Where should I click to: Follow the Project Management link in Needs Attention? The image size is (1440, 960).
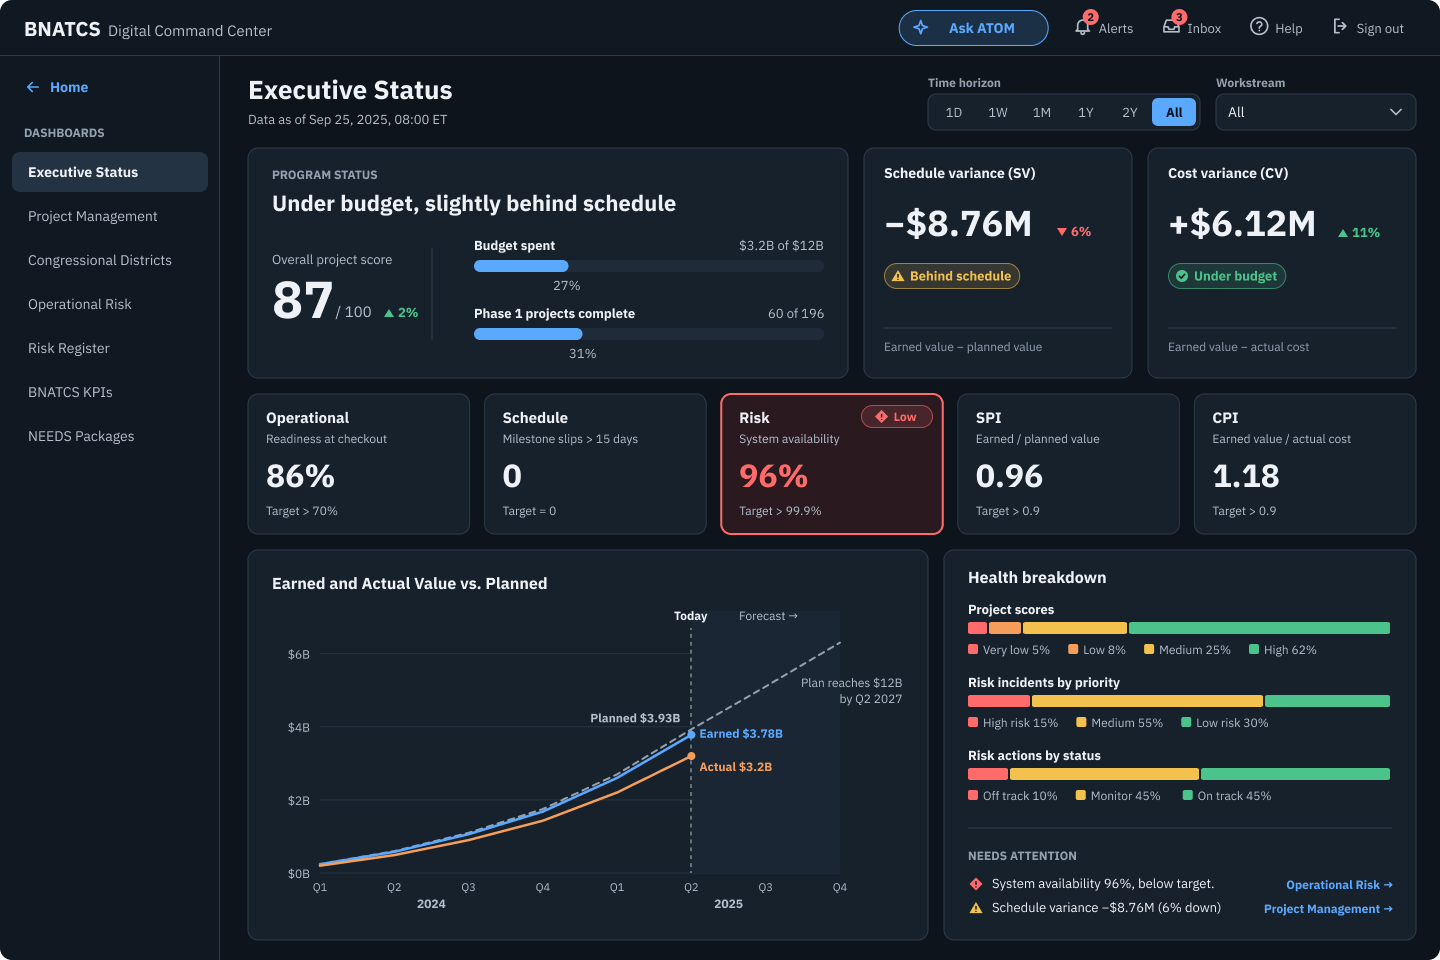(1328, 909)
